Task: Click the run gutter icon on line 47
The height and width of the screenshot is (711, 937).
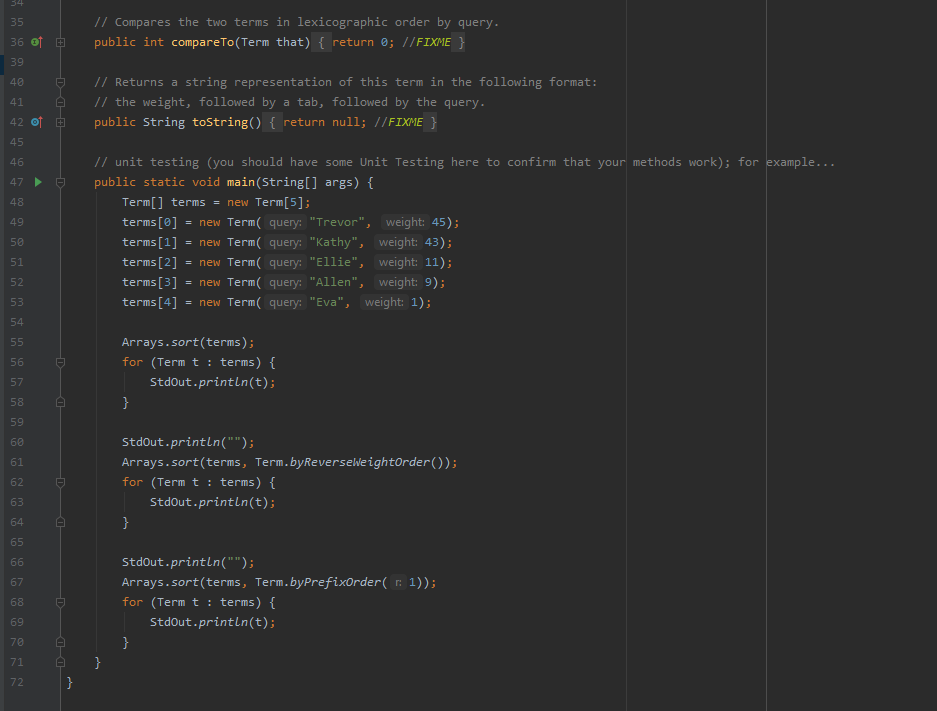Action: [x=36, y=181]
